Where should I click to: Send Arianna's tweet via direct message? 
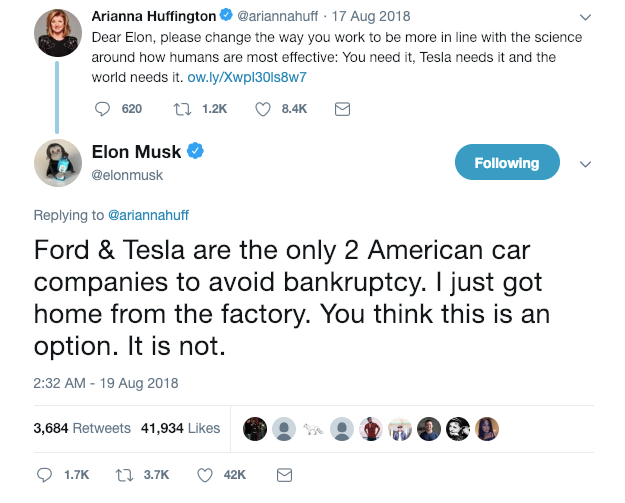click(341, 109)
